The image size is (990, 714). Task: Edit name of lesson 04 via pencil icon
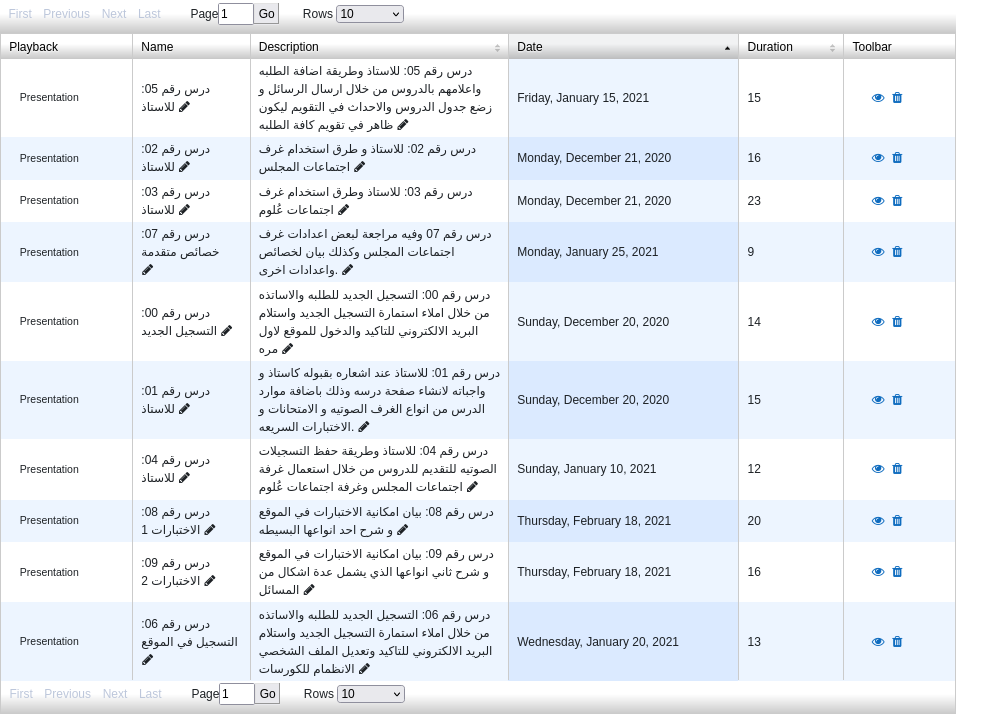click(184, 478)
